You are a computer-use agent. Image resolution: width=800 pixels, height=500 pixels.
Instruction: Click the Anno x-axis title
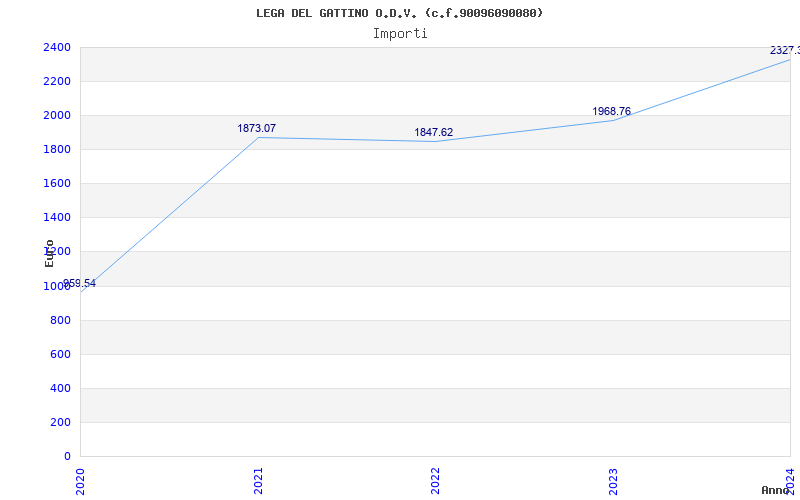[776, 490]
